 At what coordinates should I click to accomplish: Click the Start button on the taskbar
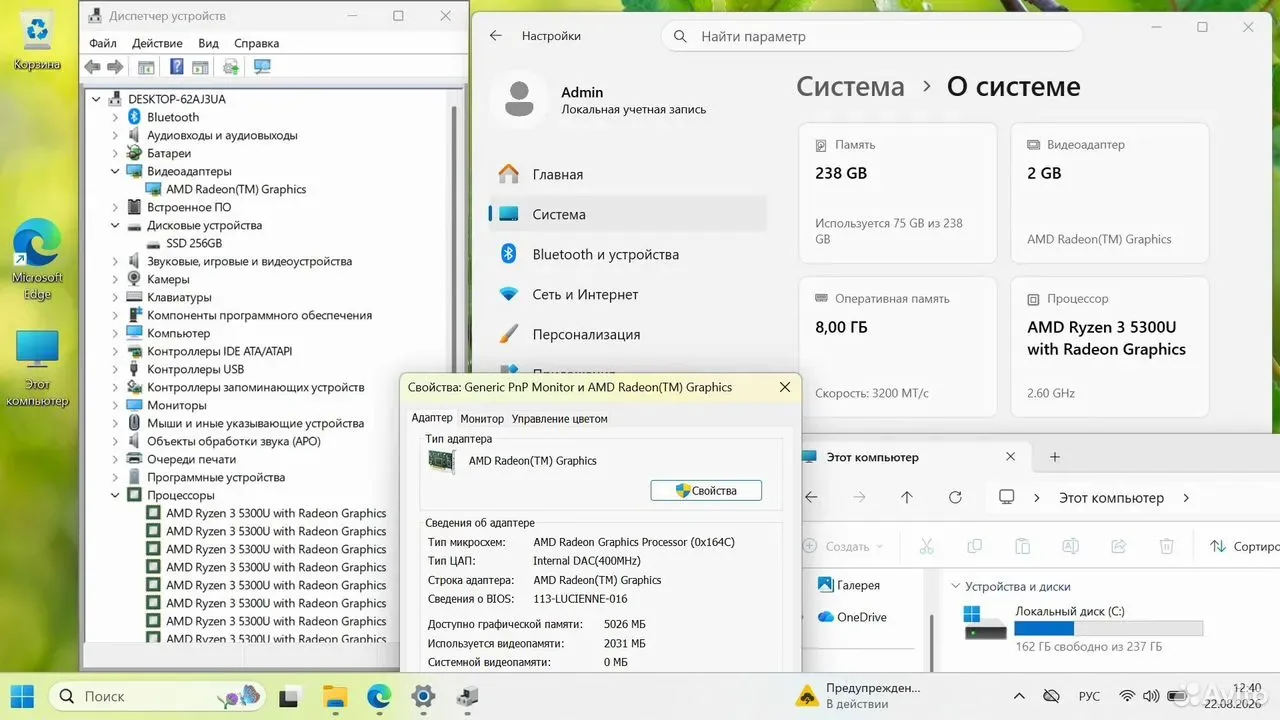coord(21,696)
